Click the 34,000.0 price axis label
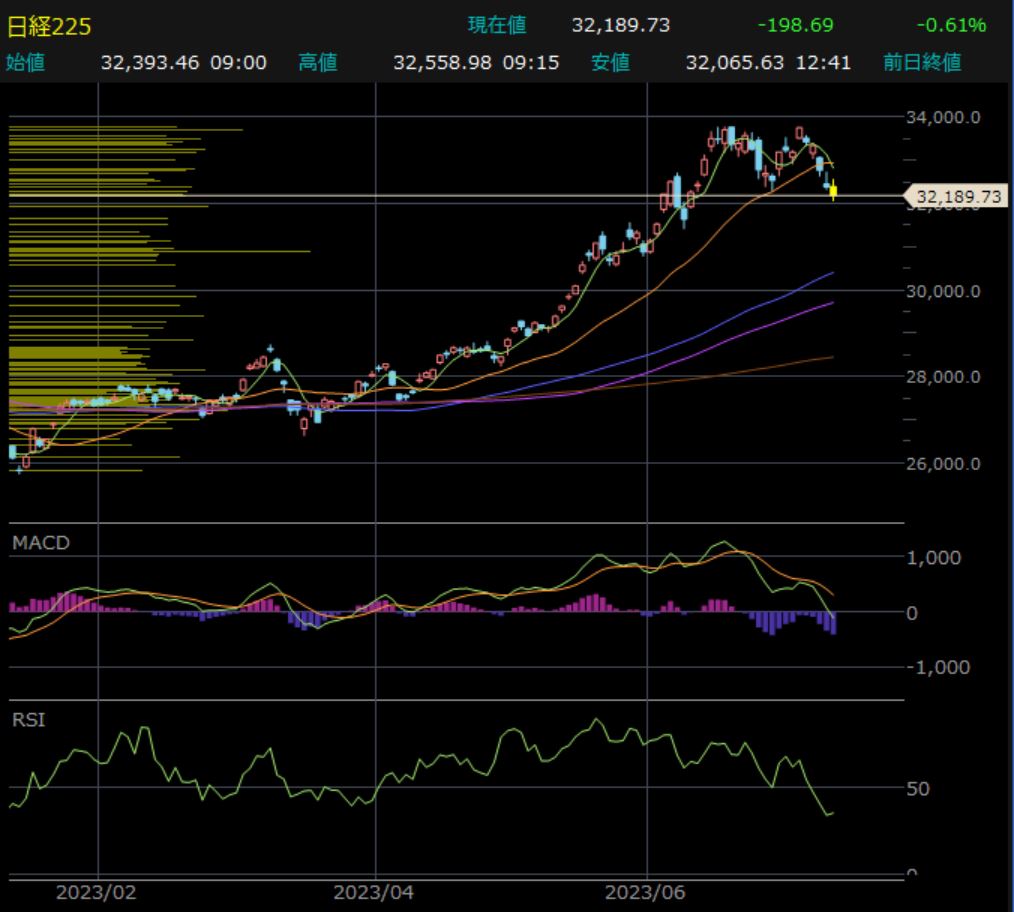The height and width of the screenshot is (912, 1014). tap(944, 117)
